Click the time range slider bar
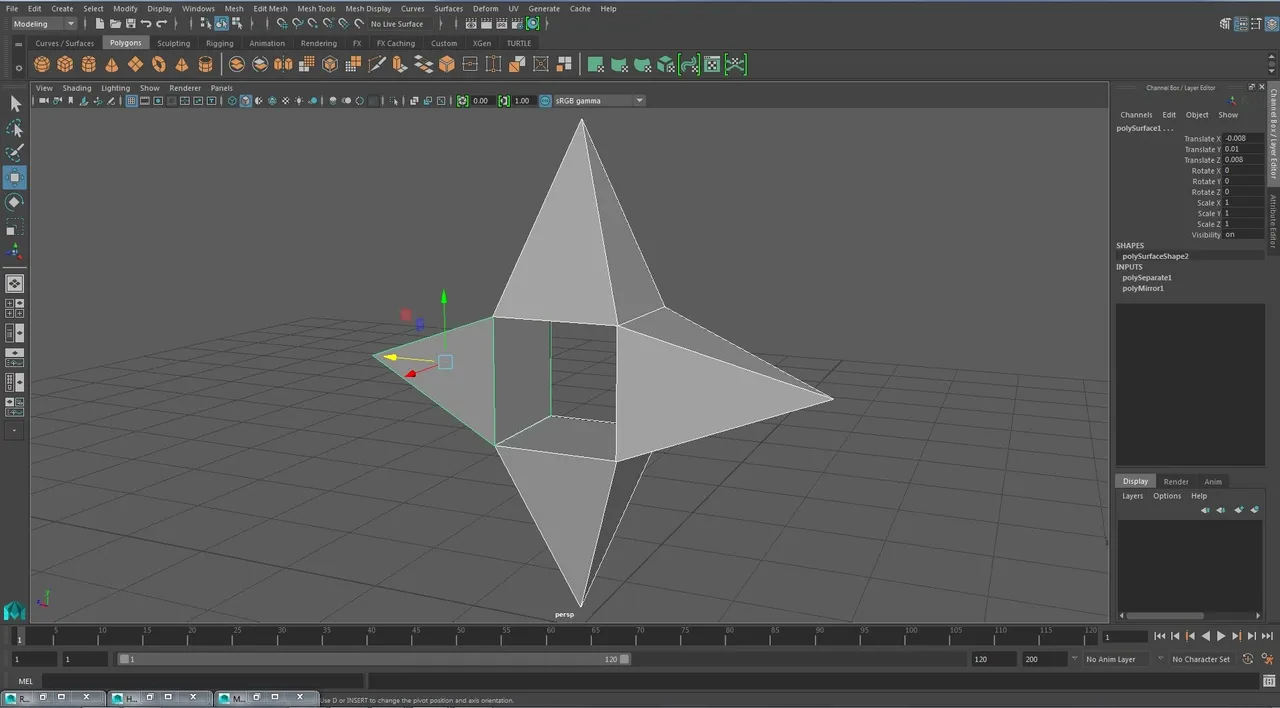The width and height of the screenshot is (1280, 708). point(374,659)
